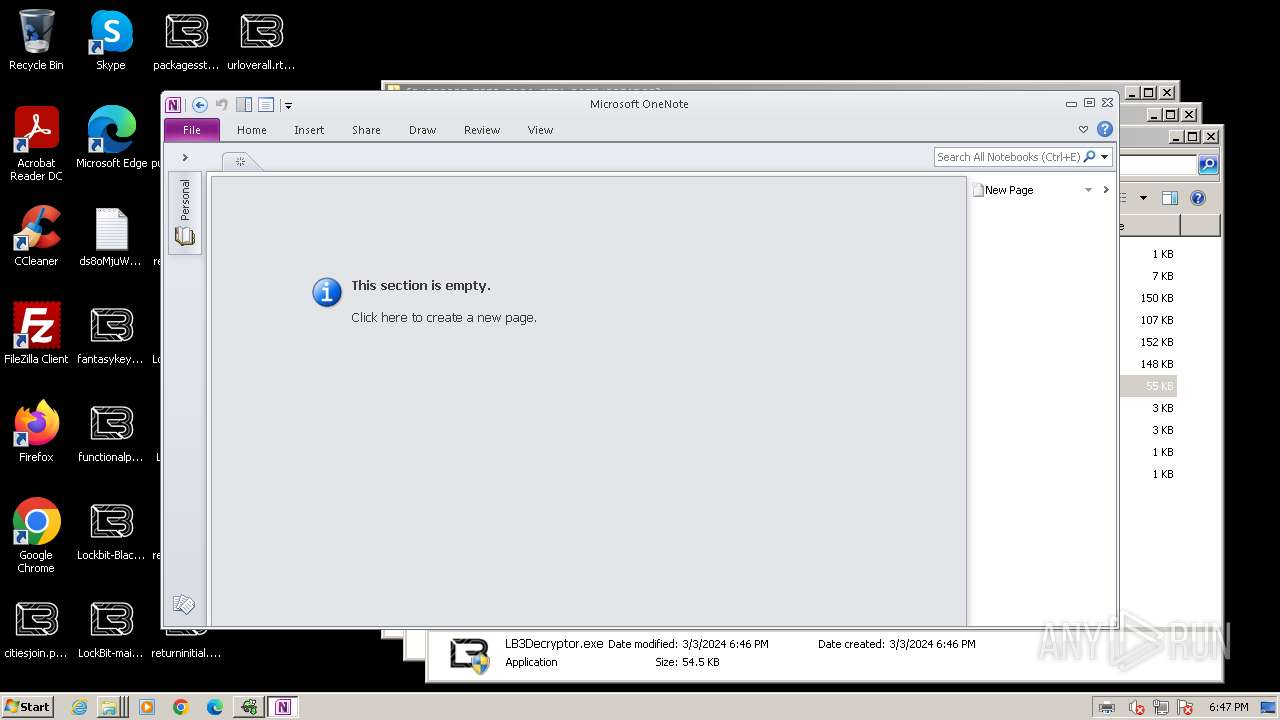Select the Personal notebook
The width and height of the screenshot is (1280, 720).
click(185, 213)
